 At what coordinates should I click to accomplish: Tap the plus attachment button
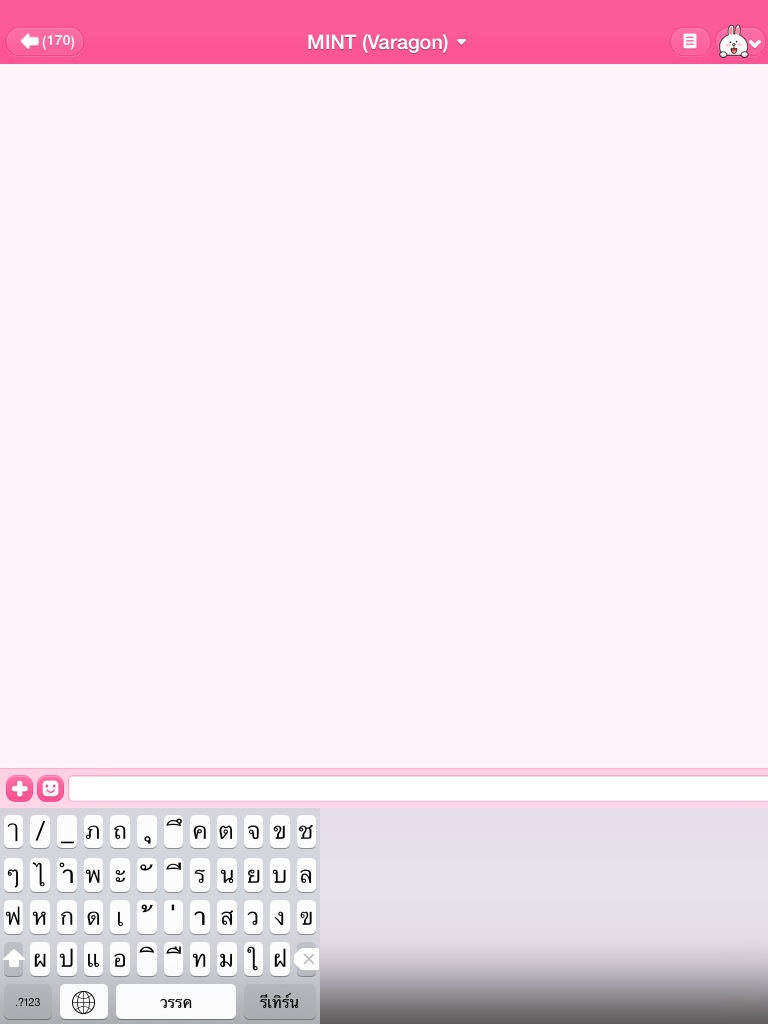click(19, 788)
